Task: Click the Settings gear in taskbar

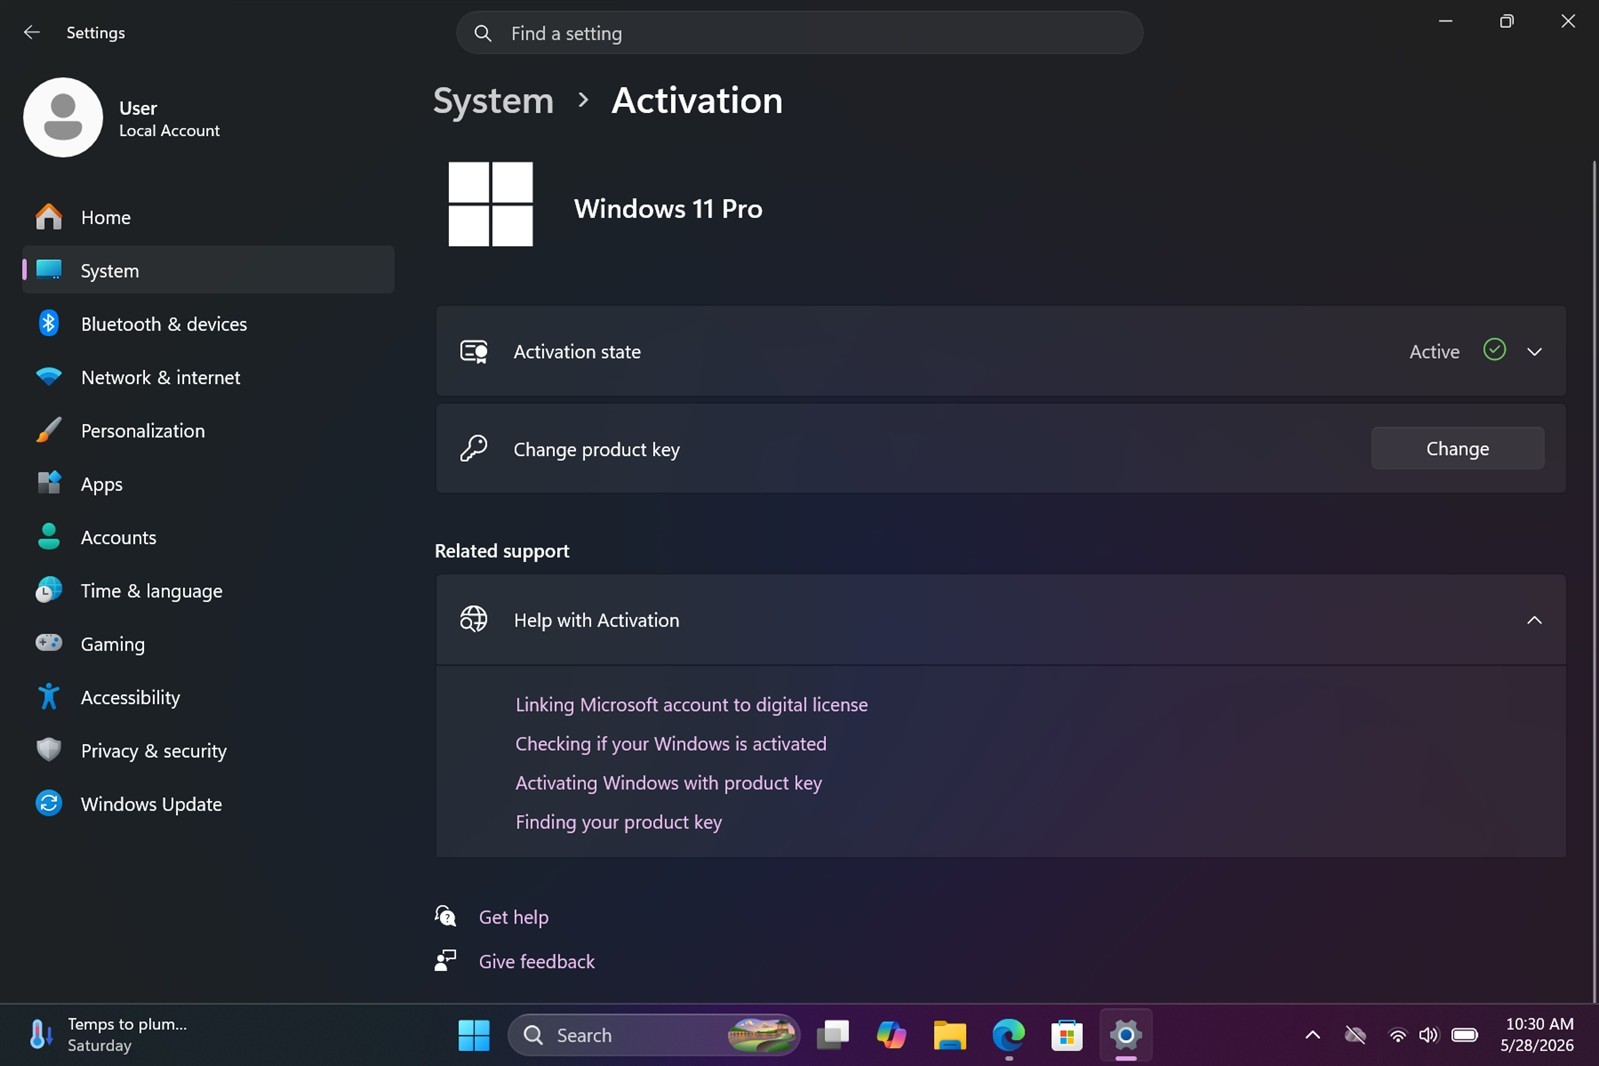Action: tap(1125, 1035)
